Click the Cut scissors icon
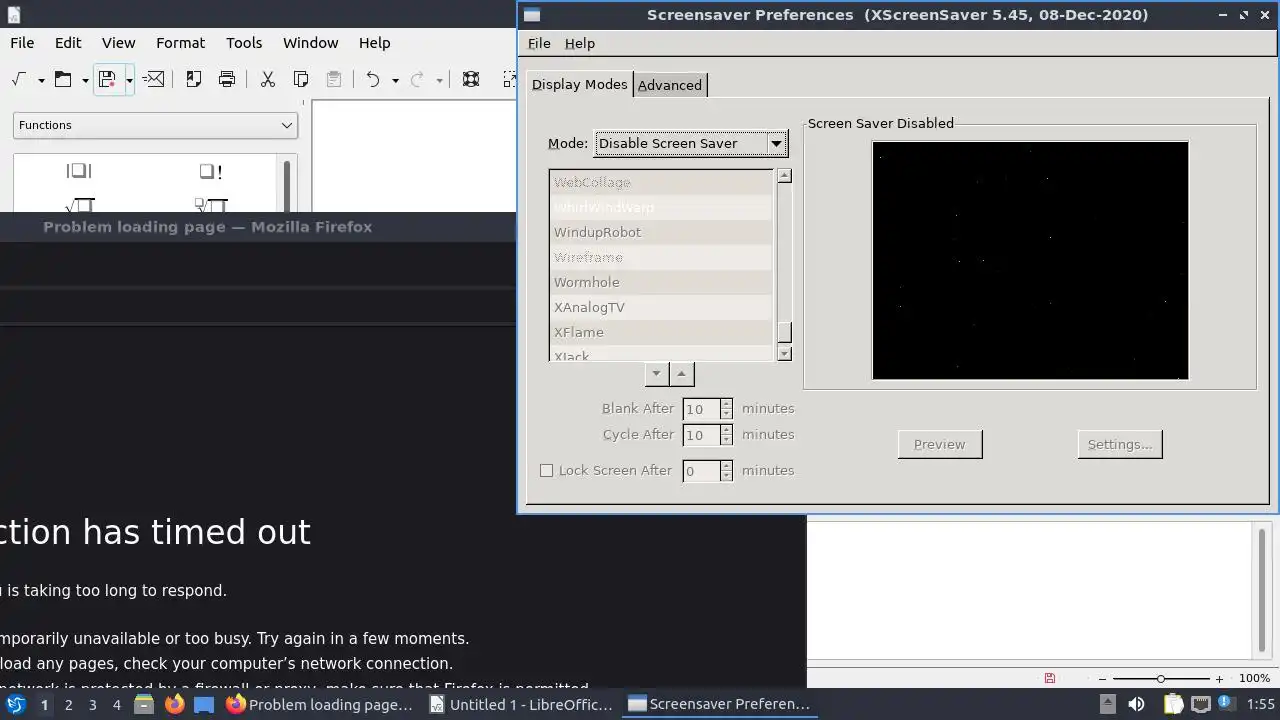 267,80
